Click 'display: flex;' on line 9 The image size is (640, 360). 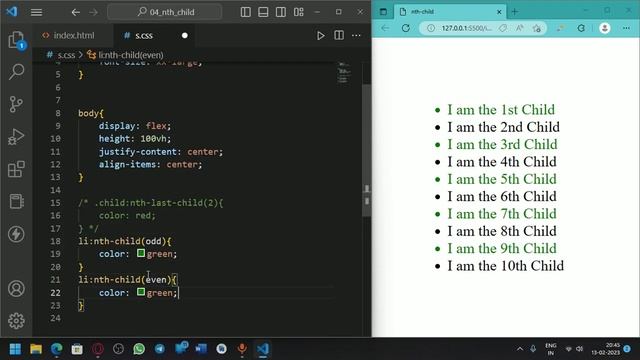[x=135, y=126]
